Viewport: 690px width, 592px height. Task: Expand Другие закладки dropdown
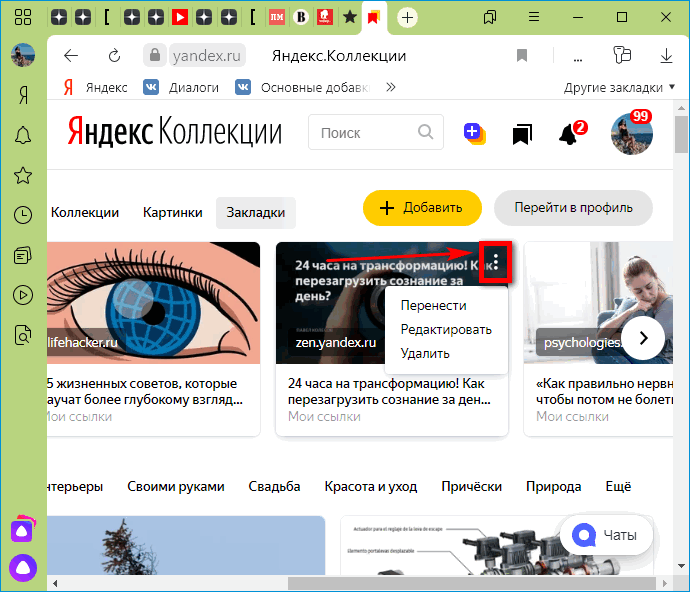[619, 88]
